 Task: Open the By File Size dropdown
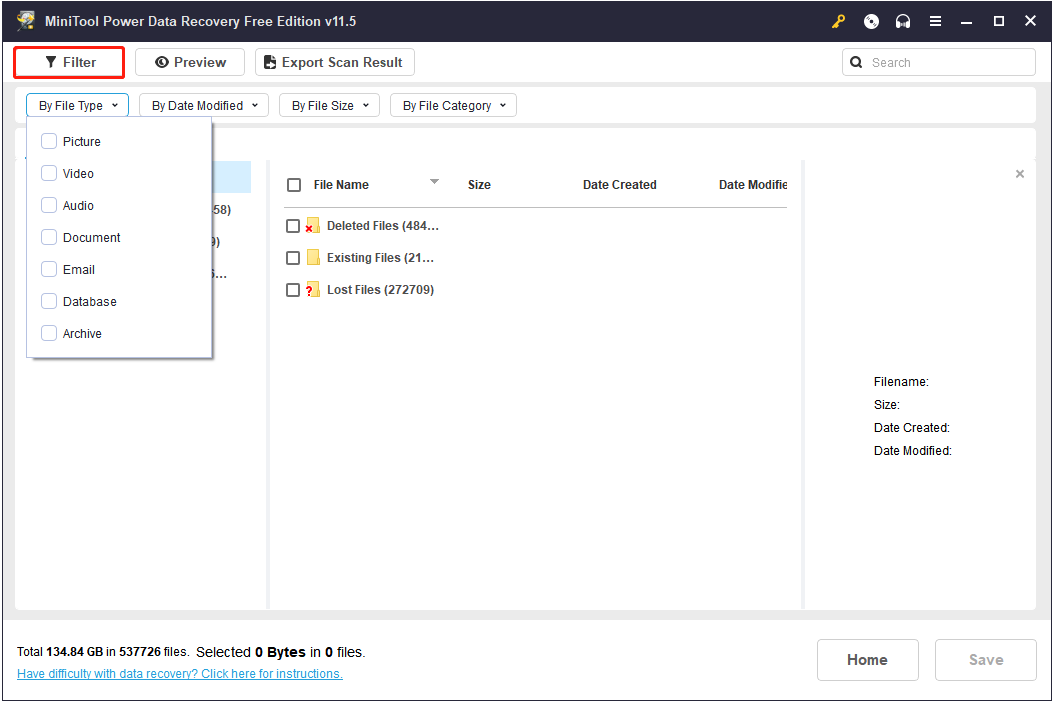tap(330, 106)
